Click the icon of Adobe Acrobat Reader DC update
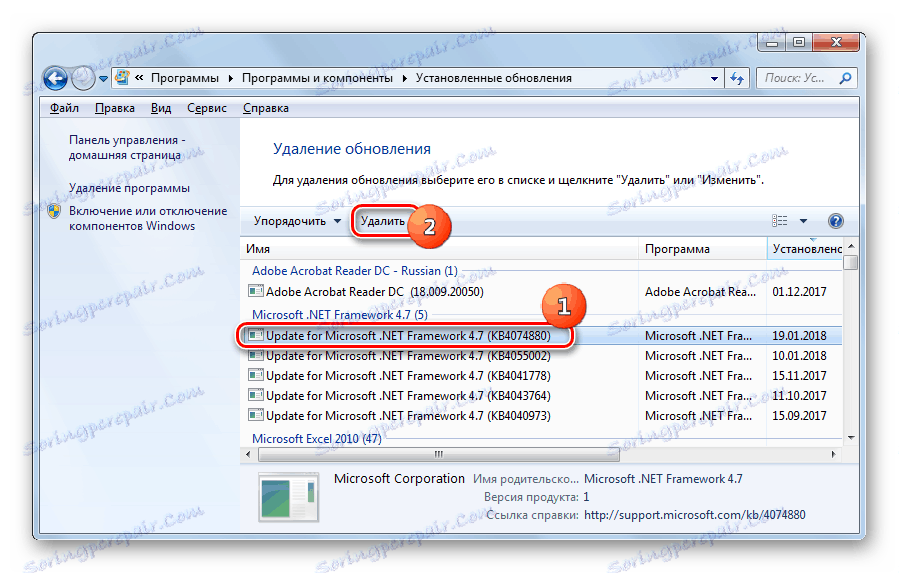Viewport: 899px width, 573px height. point(256,291)
